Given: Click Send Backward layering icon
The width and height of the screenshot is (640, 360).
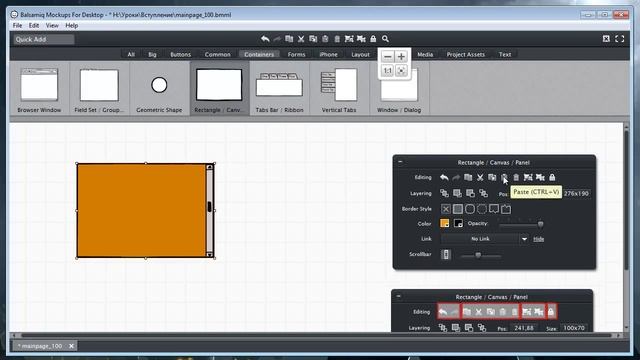Looking at the screenshot, I should pyautogui.click(x=470, y=193).
